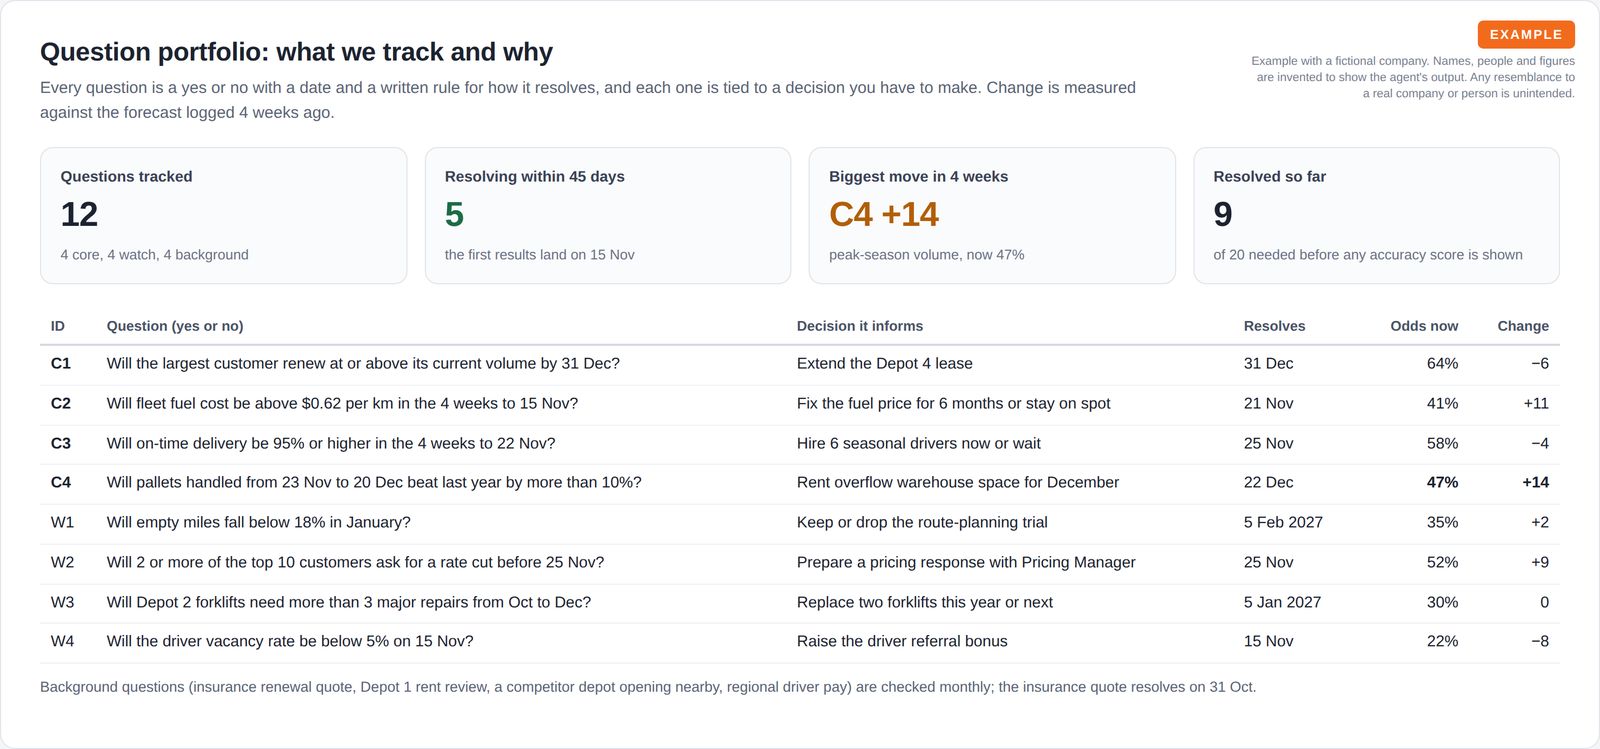The height and width of the screenshot is (749, 1600).
Task: Click the +11 change value
Action: pos(1536,404)
